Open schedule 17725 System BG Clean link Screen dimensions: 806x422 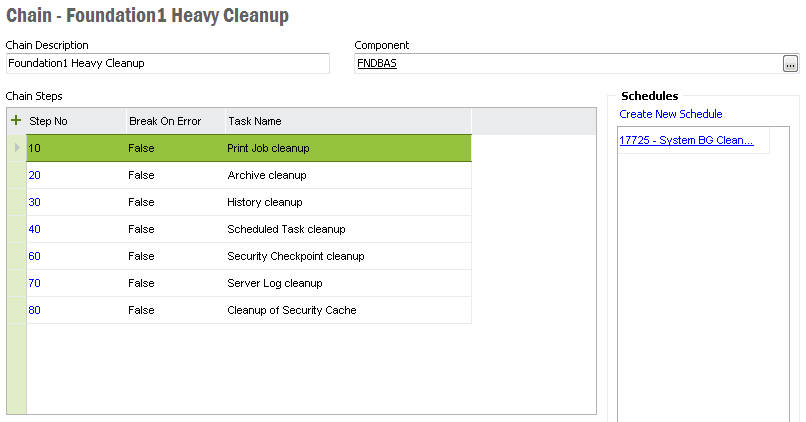pos(686,141)
